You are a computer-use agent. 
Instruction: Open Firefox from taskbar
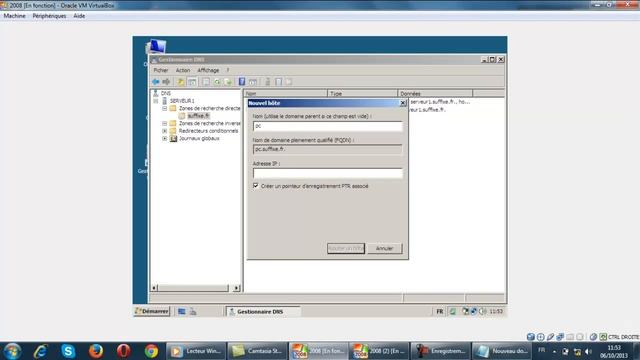click(96, 351)
